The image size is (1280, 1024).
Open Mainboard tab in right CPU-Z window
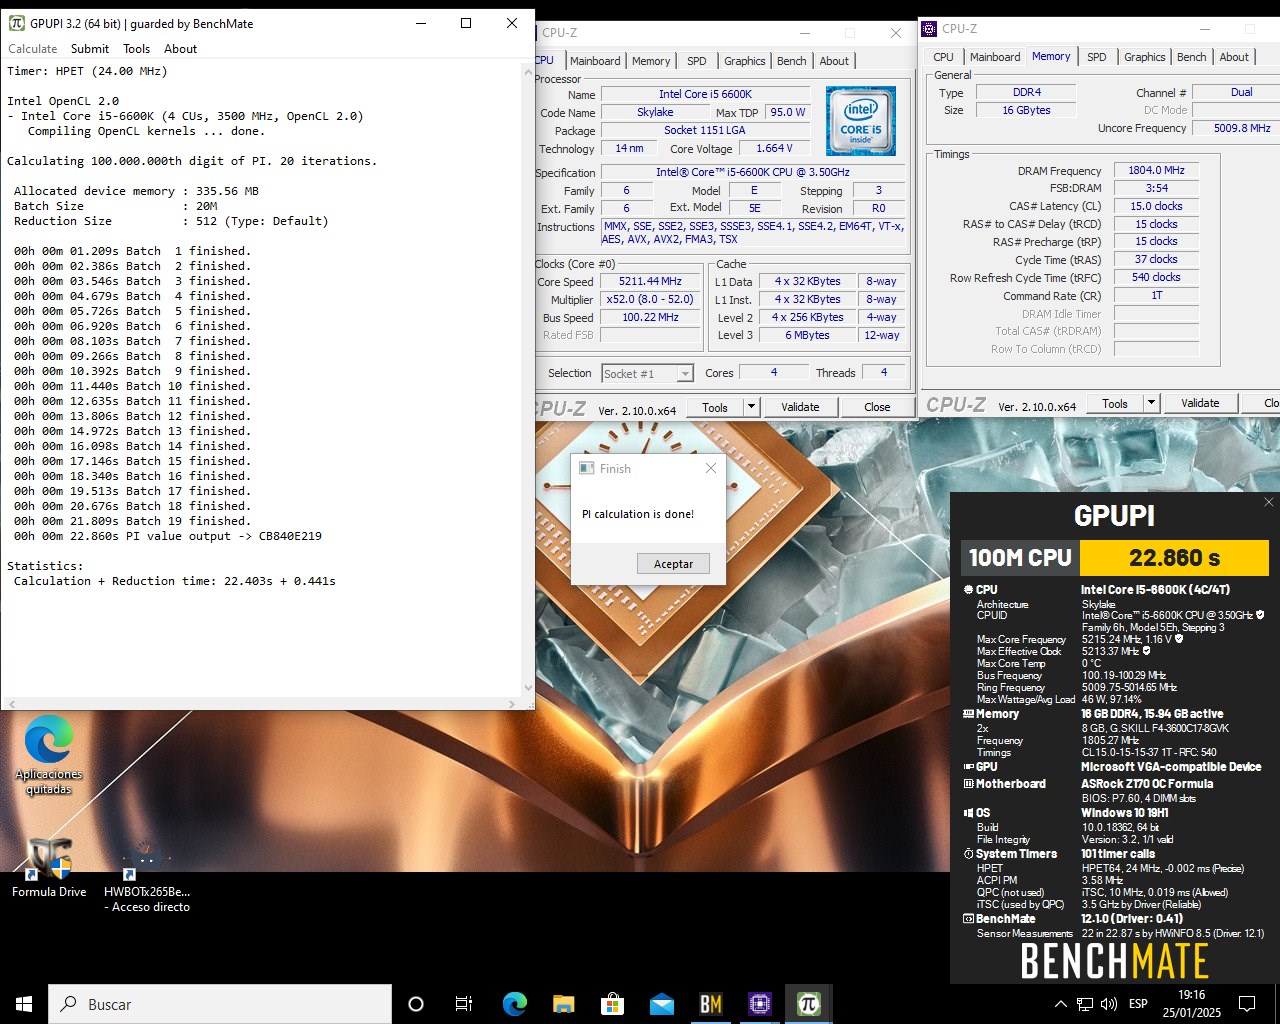995,57
